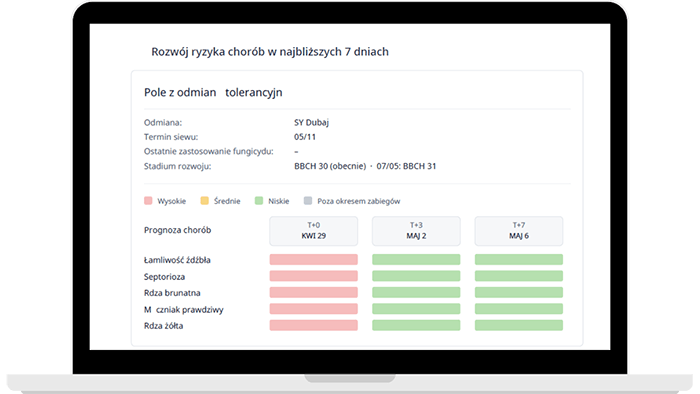Click Septorioza risk bar for MAJ 2
Image resolution: width=700 pixels, height=394 pixels.
416,276
